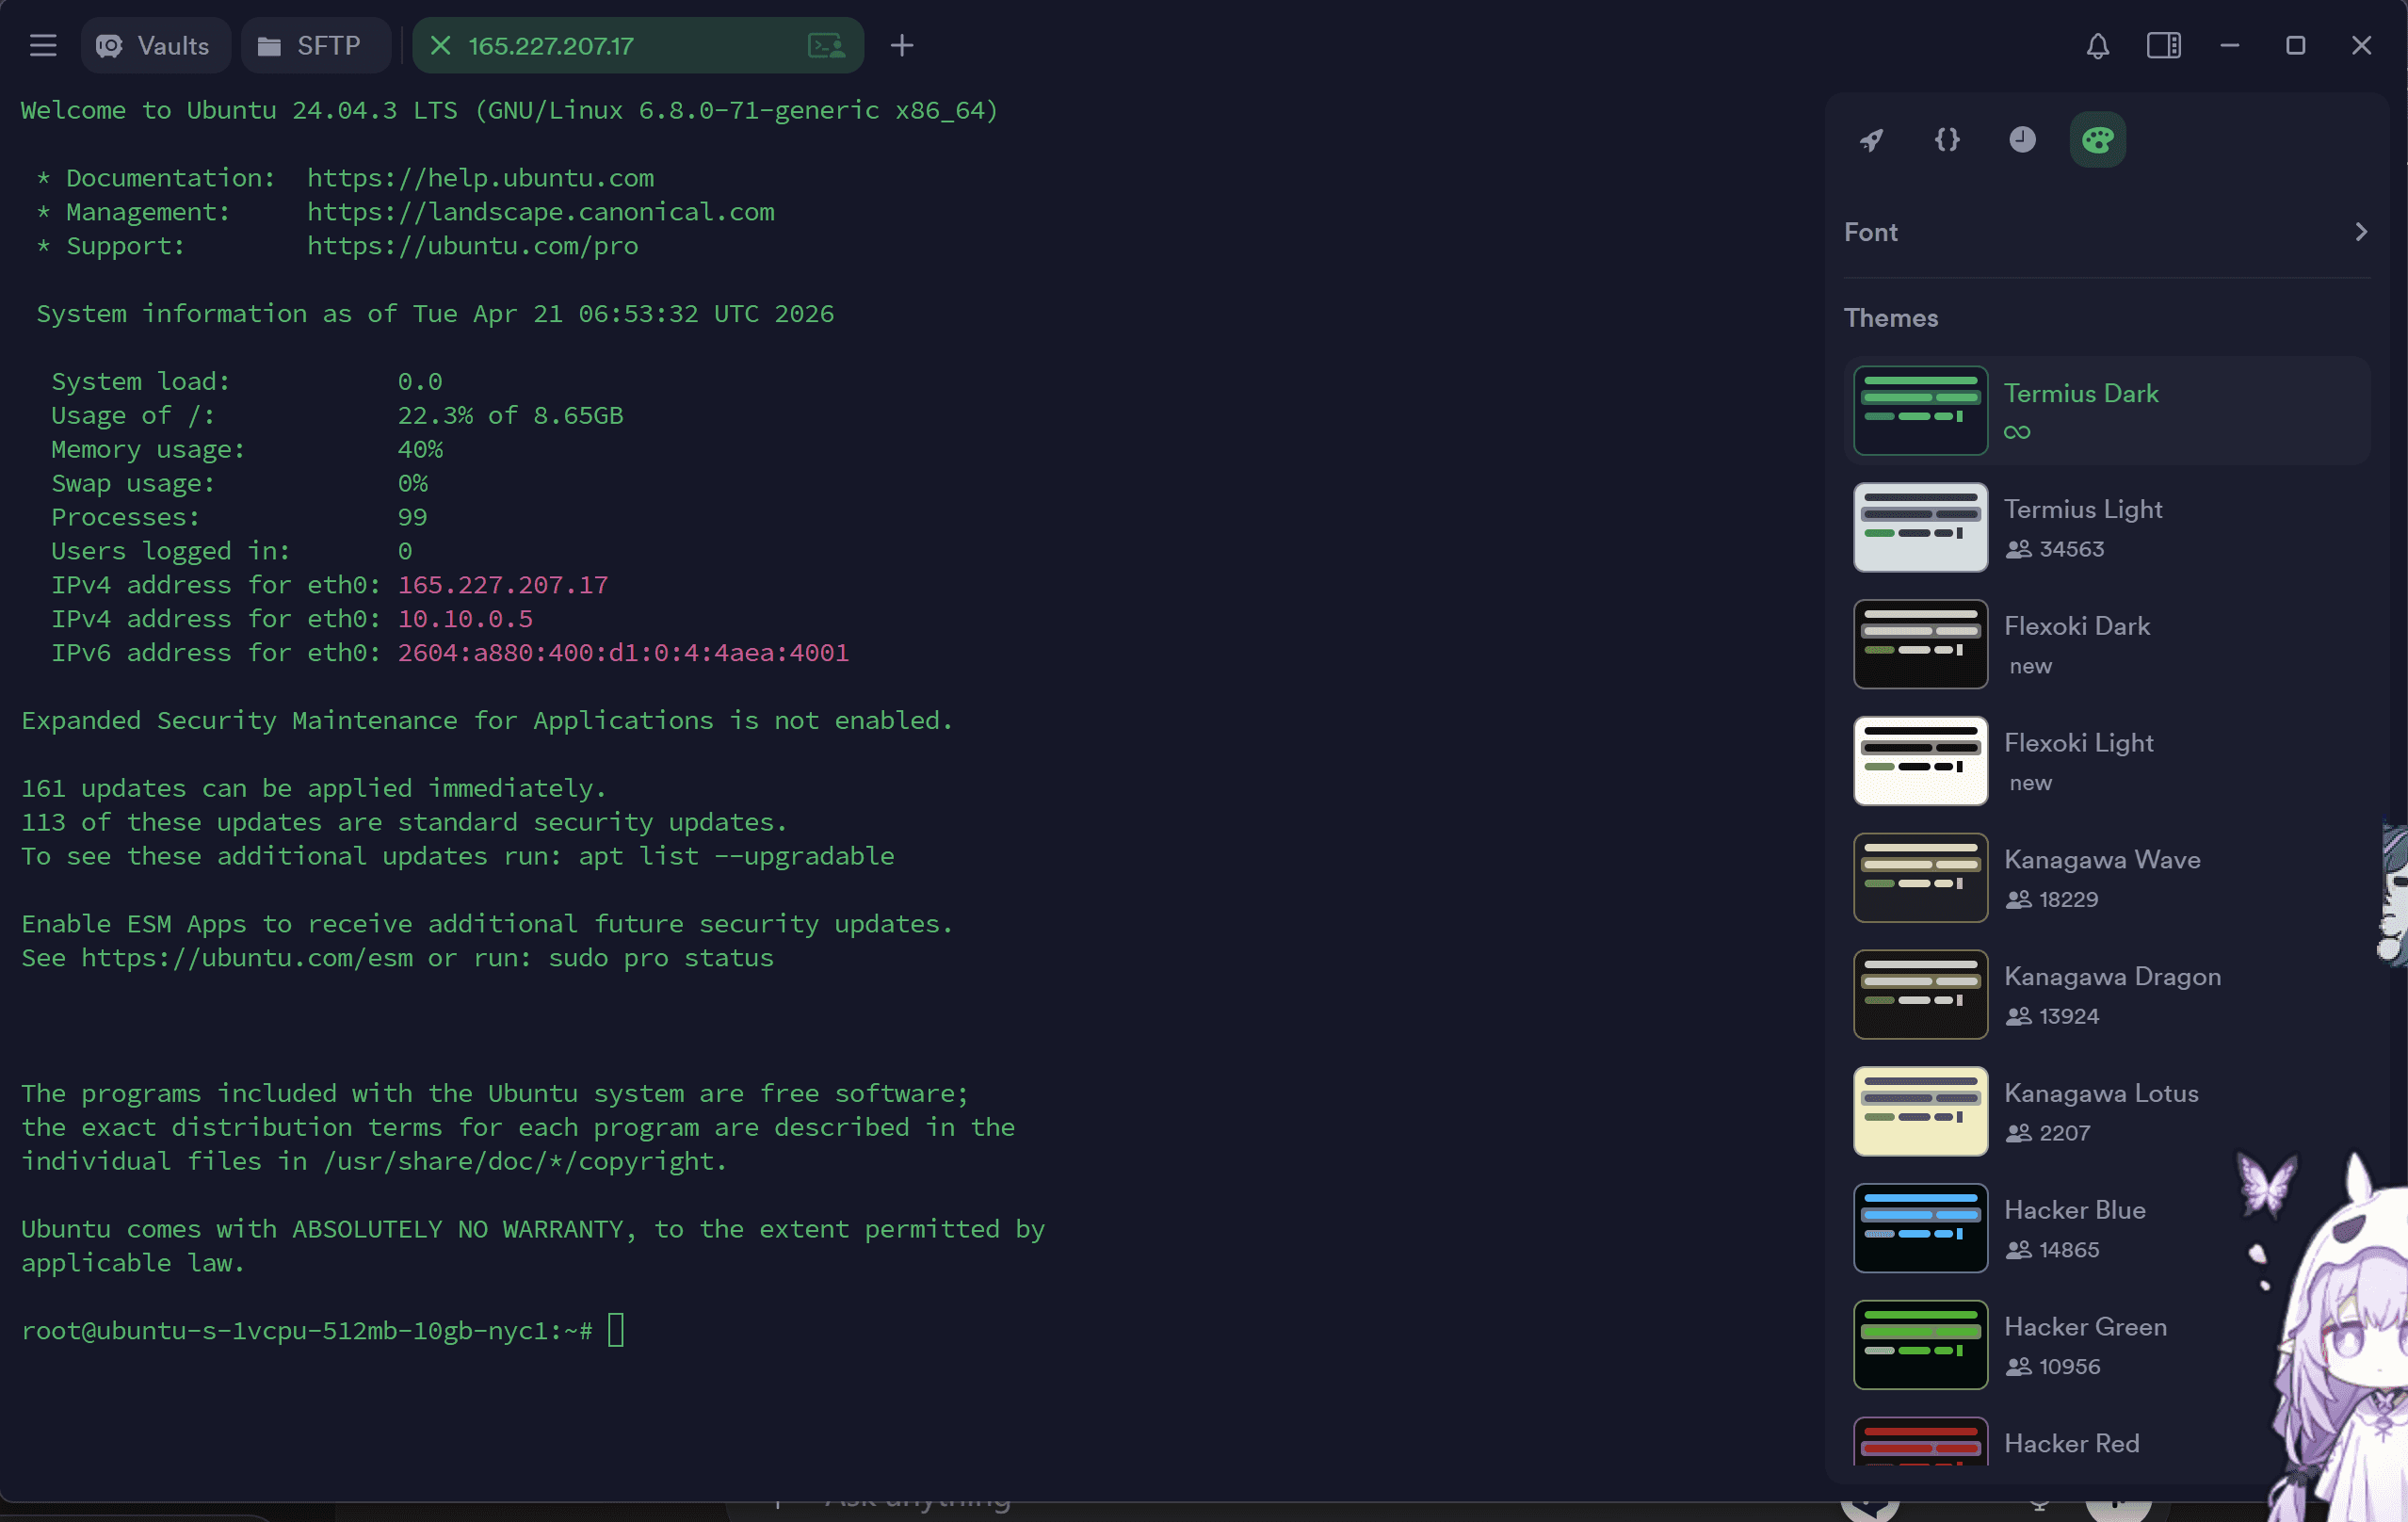Open the https://ubuntu.com/esm link
Image resolution: width=2408 pixels, height=1522 pixels.
tap(247, 958)
